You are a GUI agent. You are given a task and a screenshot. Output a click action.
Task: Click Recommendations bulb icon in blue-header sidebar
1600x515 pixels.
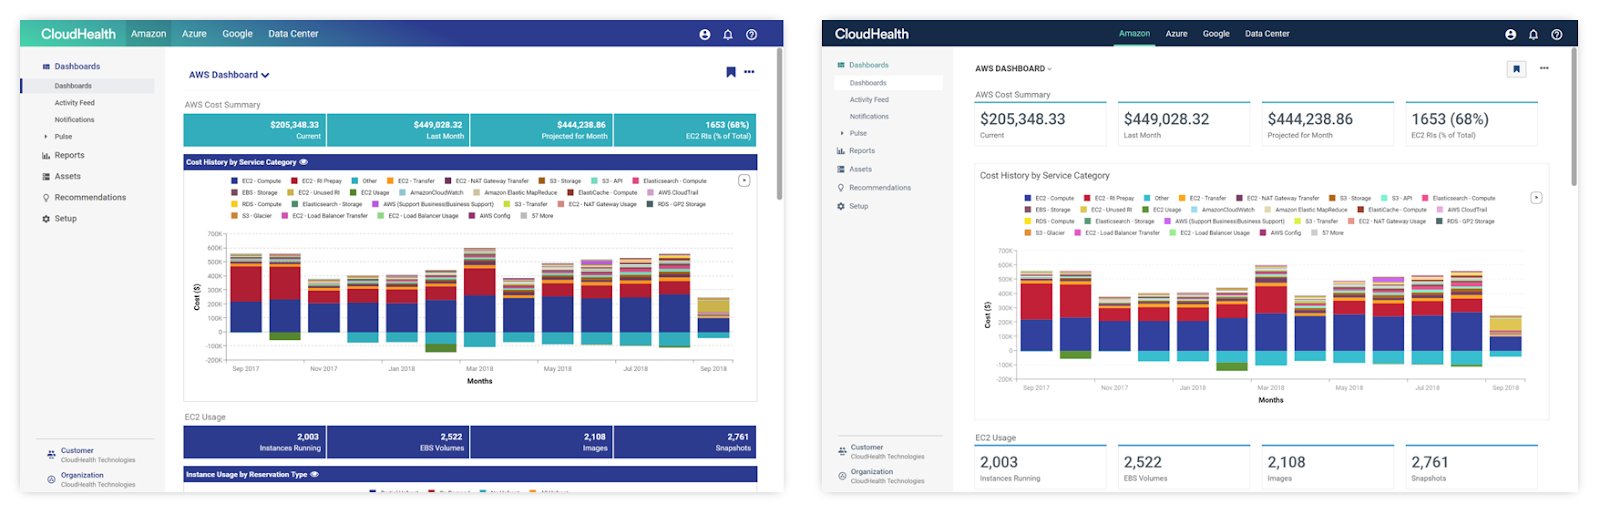[x=46, y=198]
